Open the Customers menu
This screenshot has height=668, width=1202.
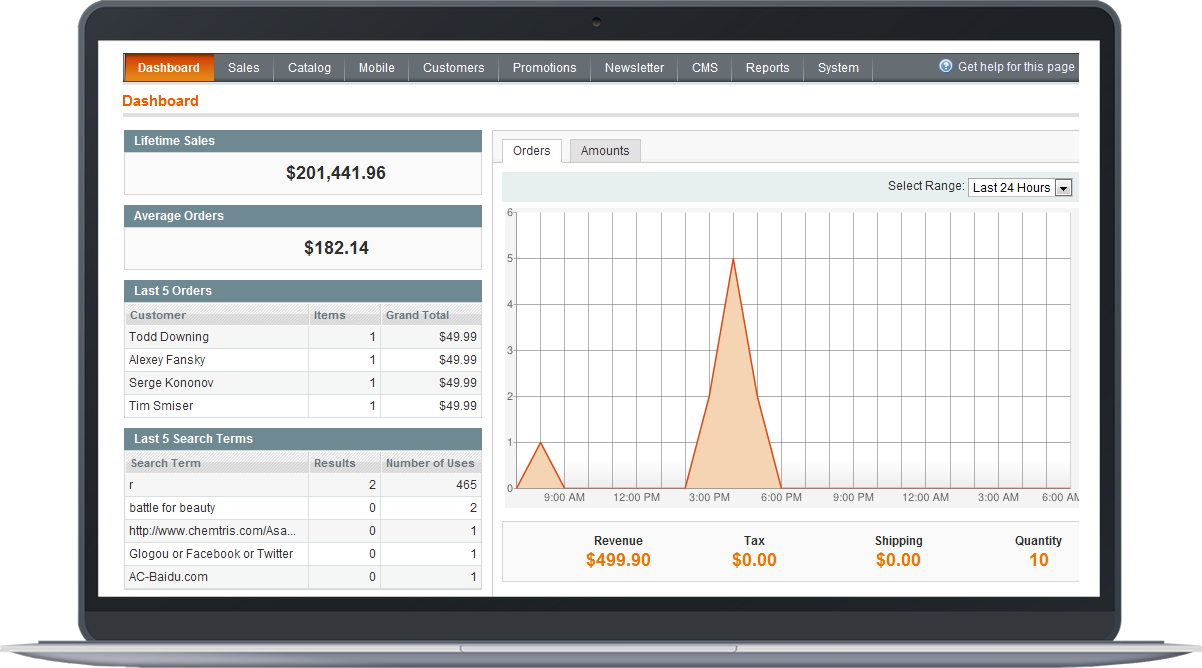tap(453, 67)
